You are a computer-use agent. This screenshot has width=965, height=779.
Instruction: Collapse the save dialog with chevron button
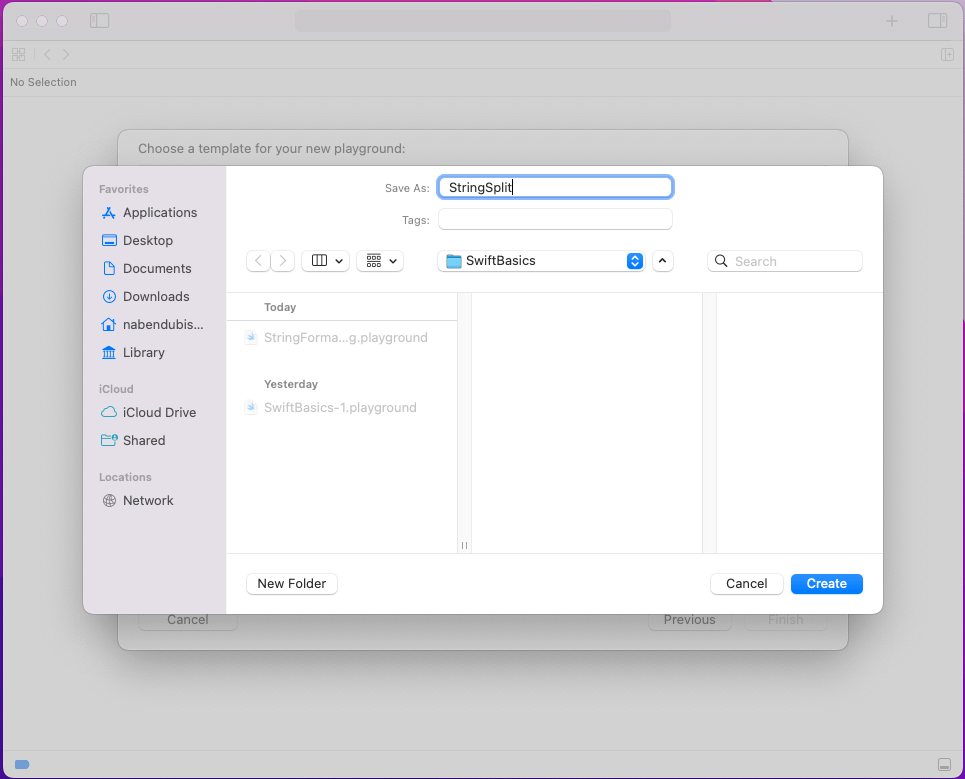point(663,261)
